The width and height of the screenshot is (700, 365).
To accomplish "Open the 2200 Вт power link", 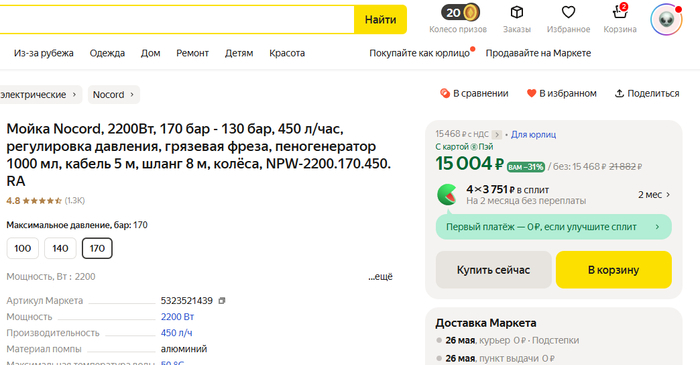I will coord(177,317).
